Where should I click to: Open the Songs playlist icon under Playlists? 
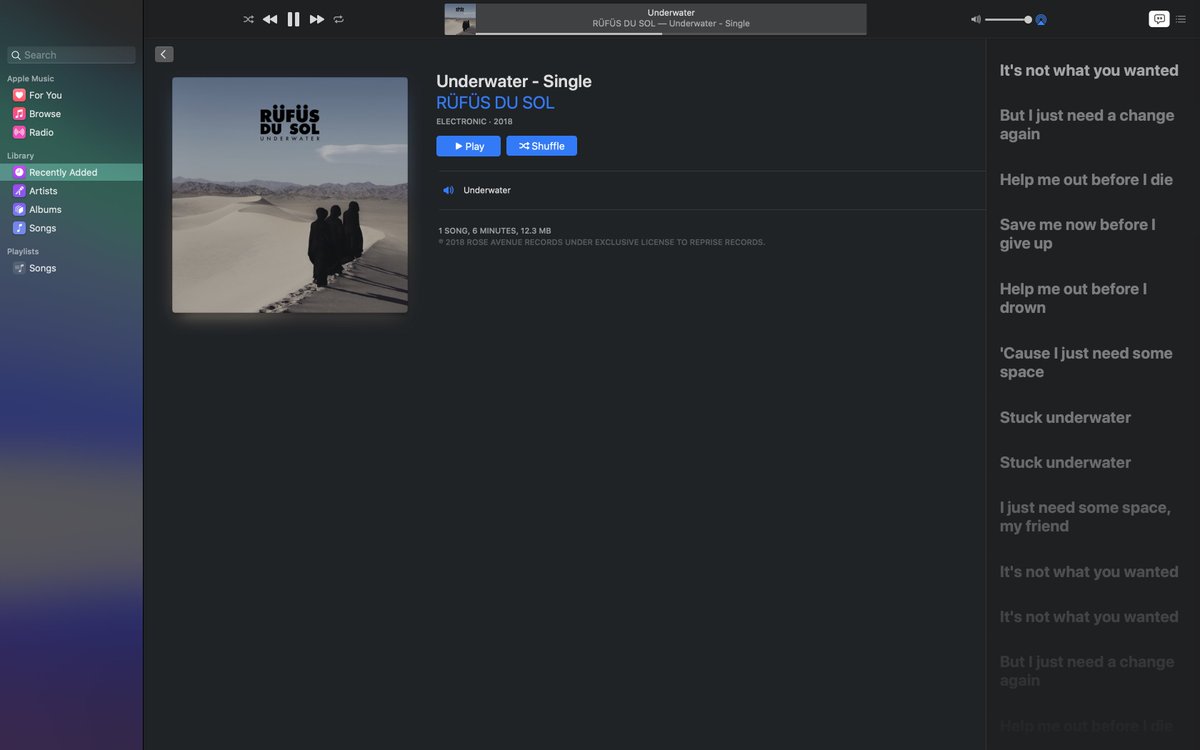pyautogui.click(x=19, y=268)
